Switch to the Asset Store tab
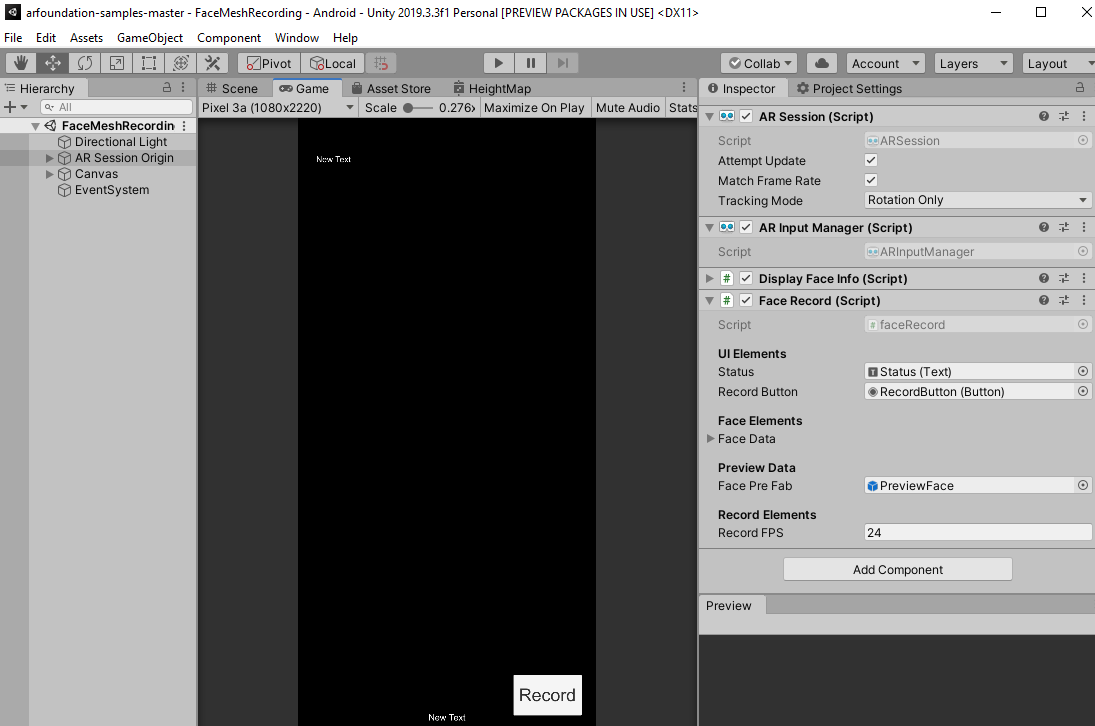The height and width of the screenshot is (726, 1095). pos(391,89)
